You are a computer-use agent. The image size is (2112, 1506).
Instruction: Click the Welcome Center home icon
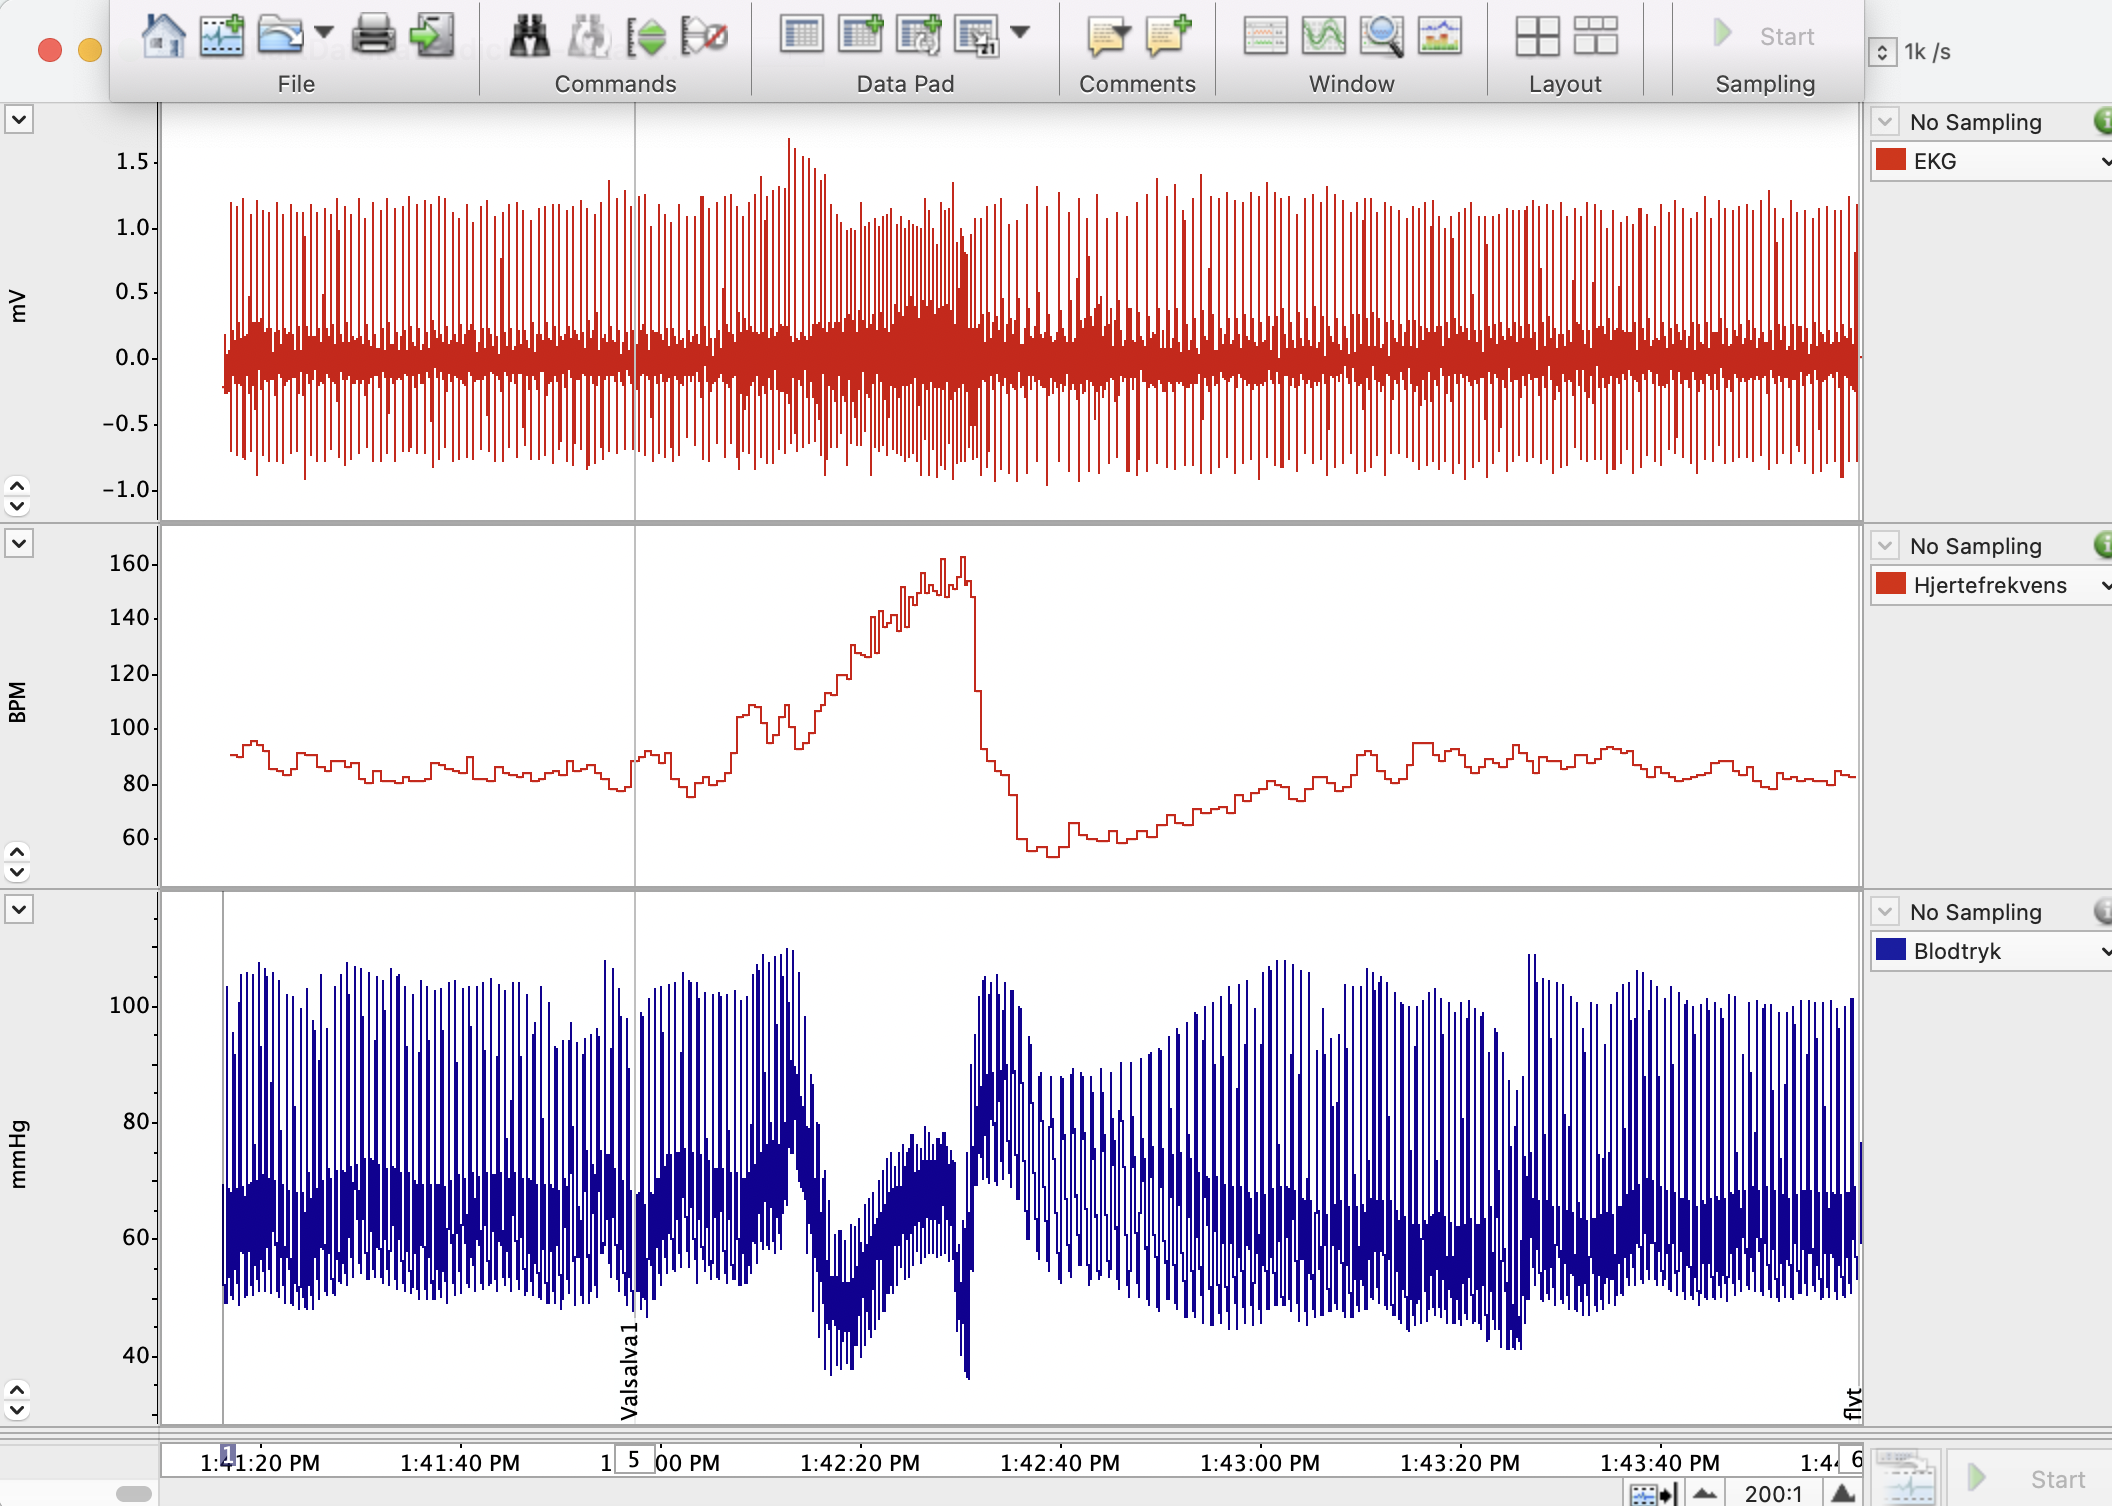(162, 36)
